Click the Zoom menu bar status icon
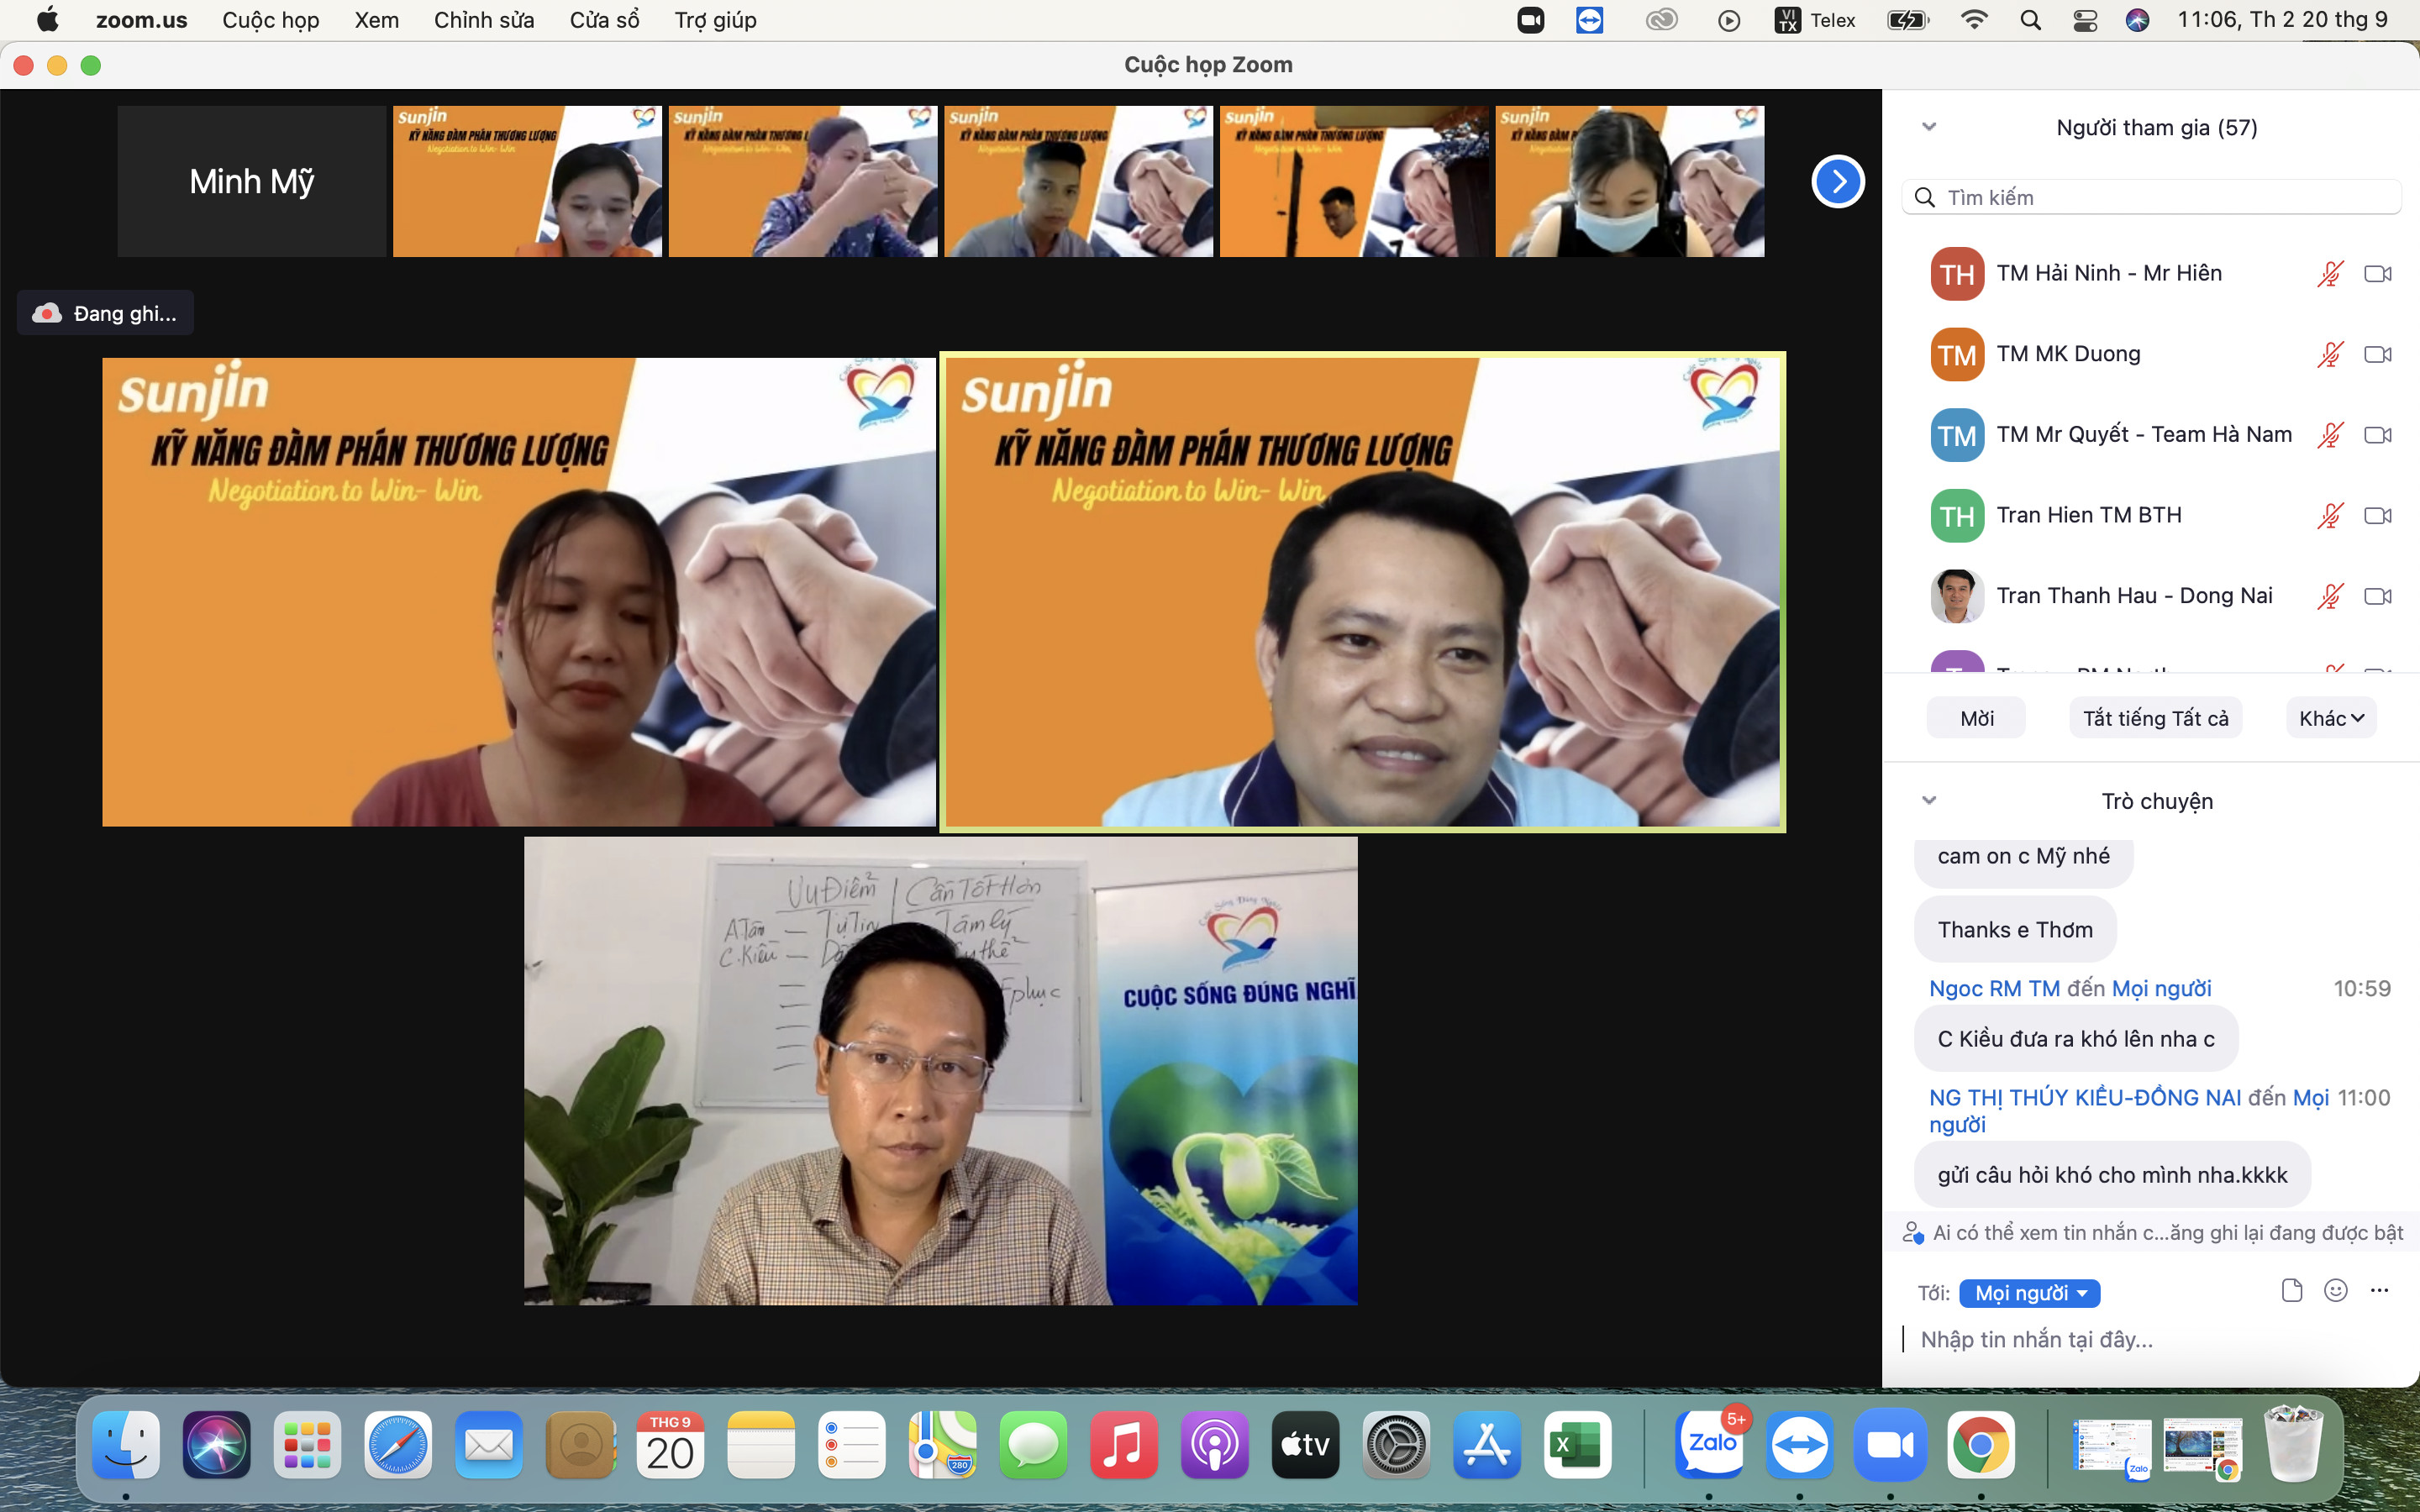The image size is (2420, 1512). click(x=1530, y=20)
